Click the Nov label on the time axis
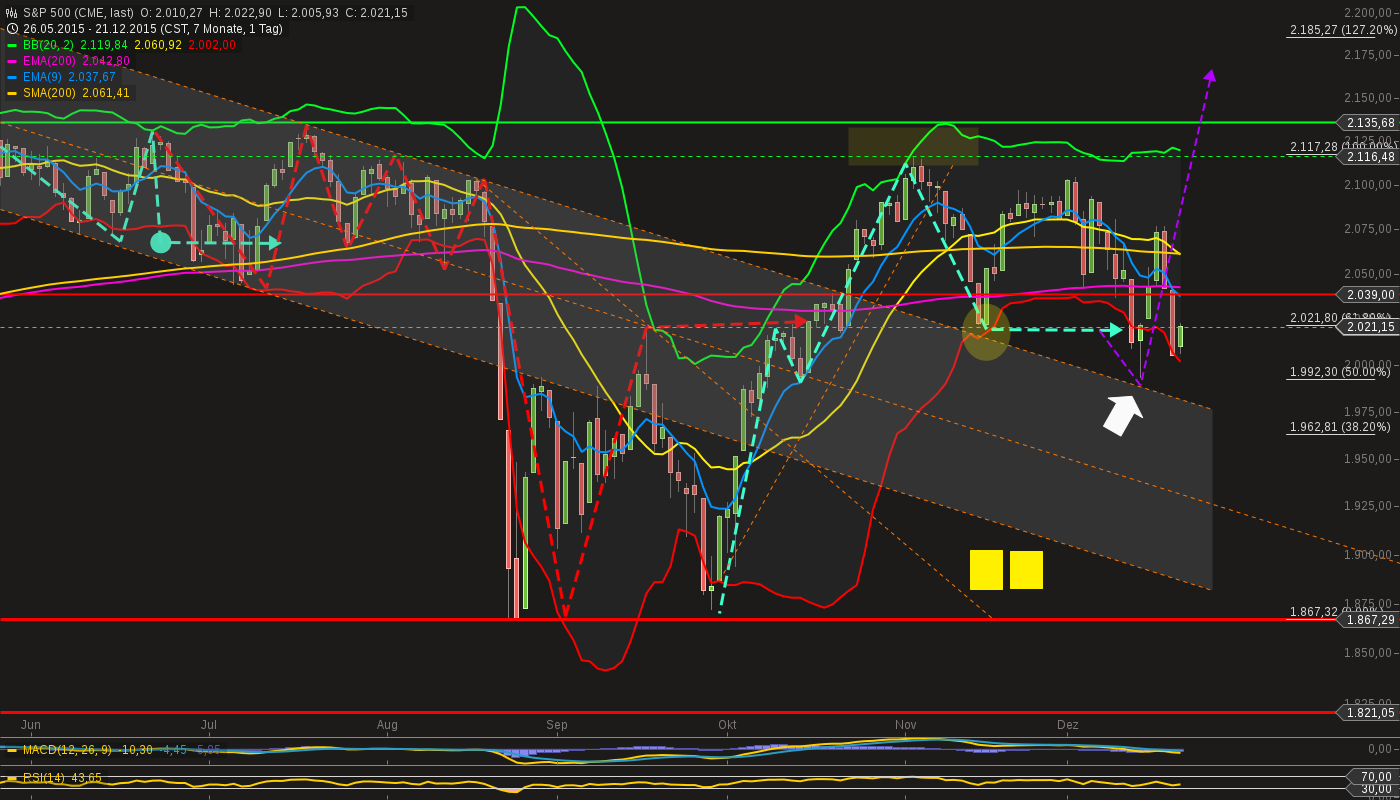The image size is (1400, 800). tap(905, 724)
